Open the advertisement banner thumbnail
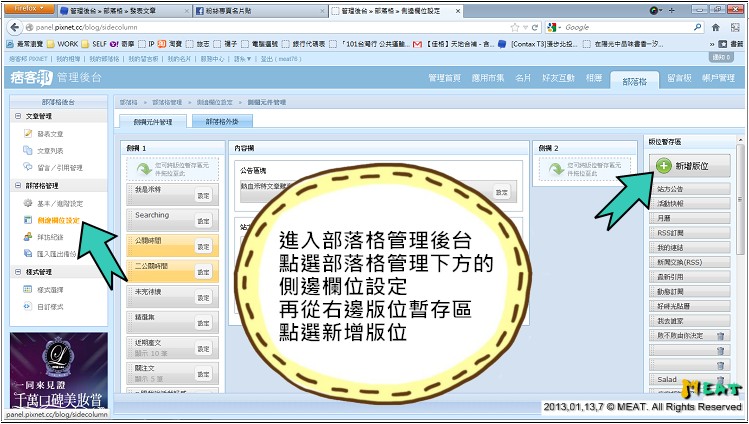 59,371
